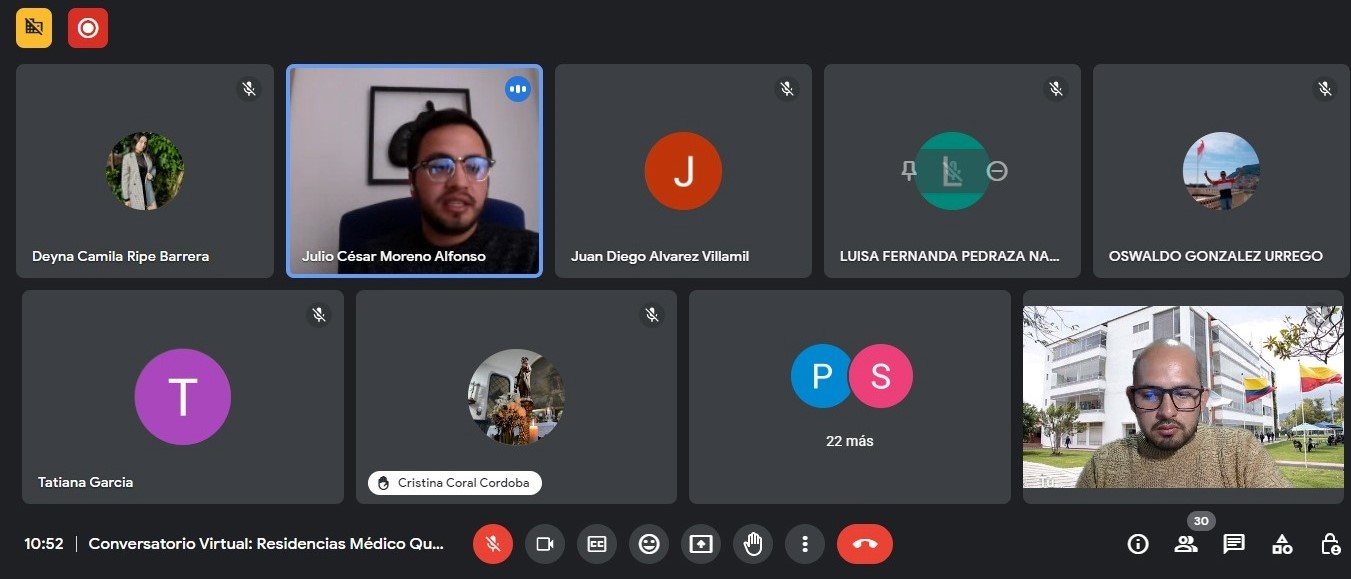Viewport: 1351px width, 579px height.
Task: Click OSWALDO GONZALEZ URREGO's muted mic icon
Action: point(1325,89)
